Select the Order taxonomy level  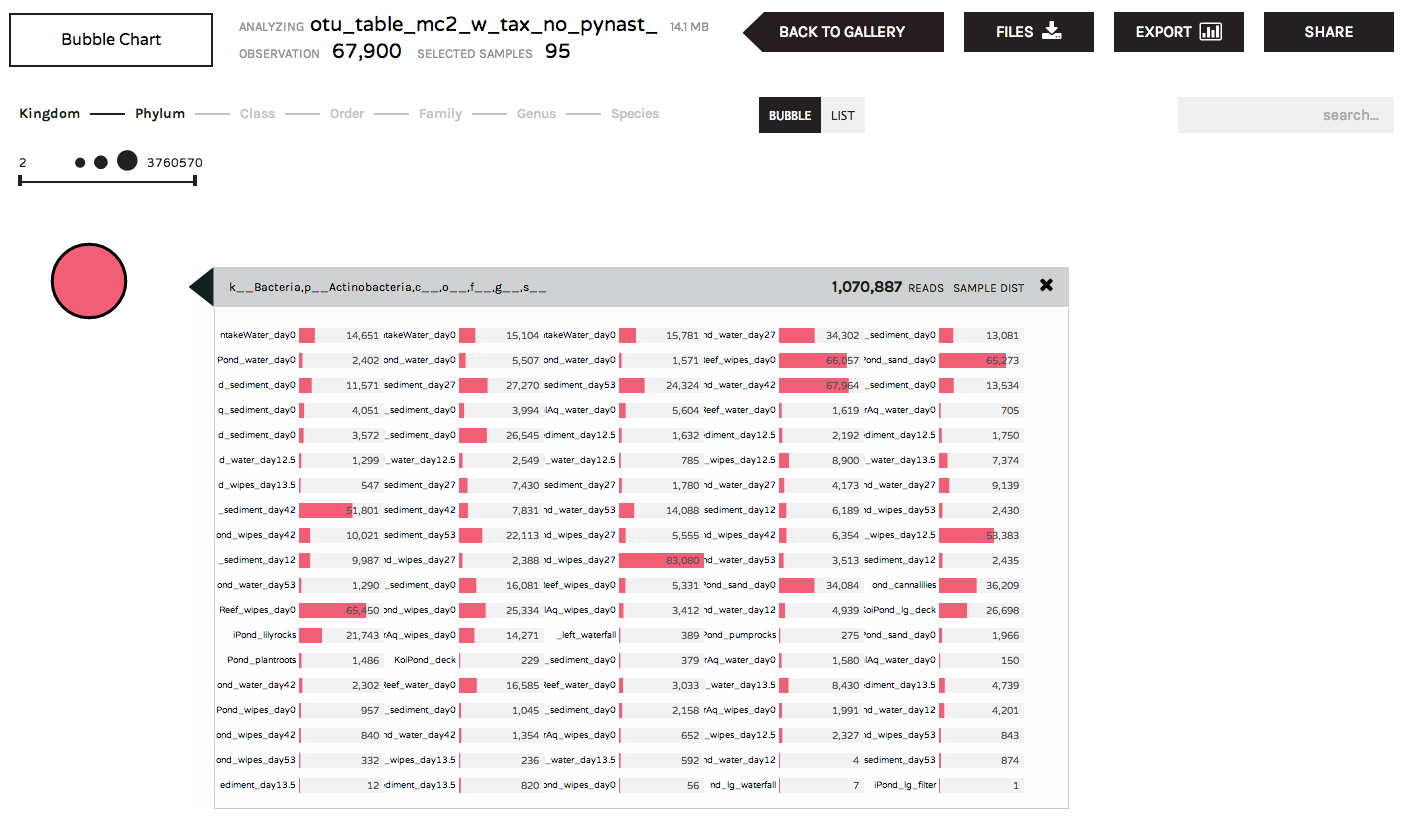tap(347, 114)
